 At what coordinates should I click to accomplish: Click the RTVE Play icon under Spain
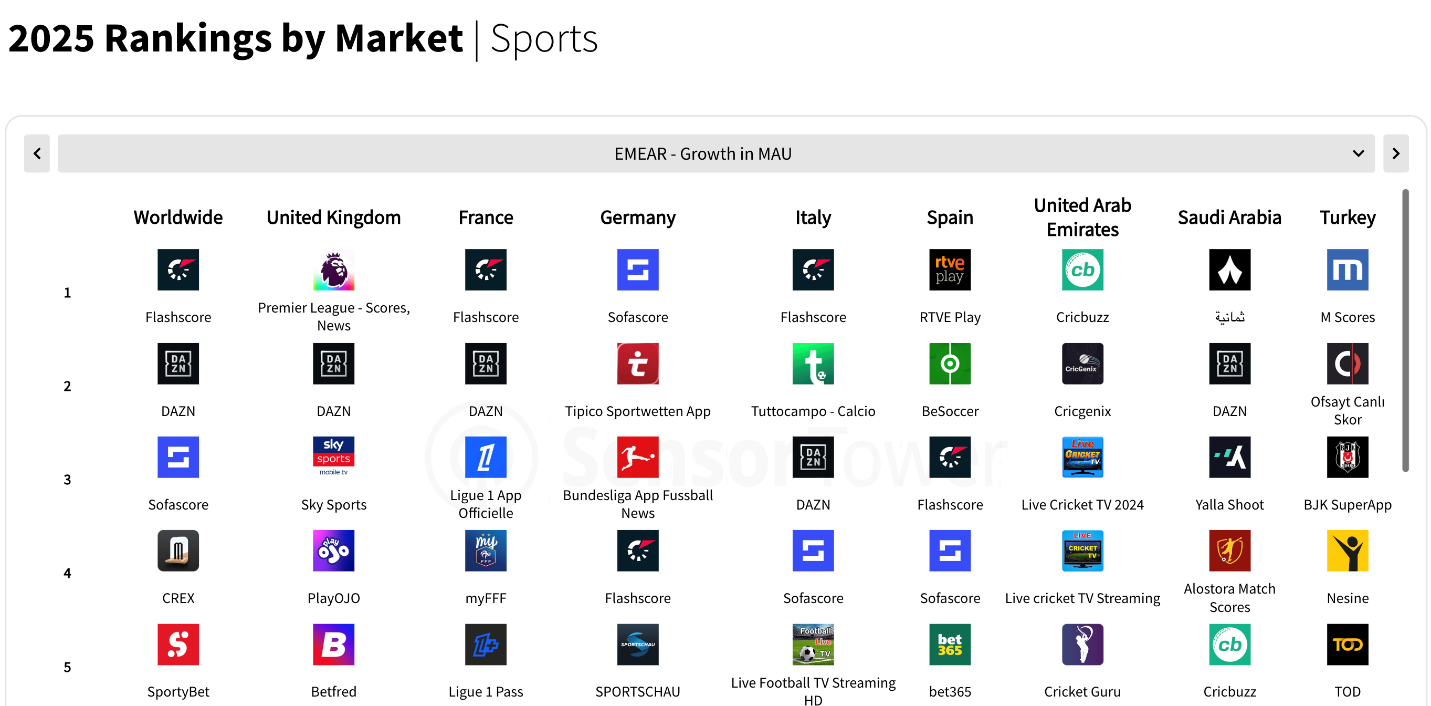[950, 271]
